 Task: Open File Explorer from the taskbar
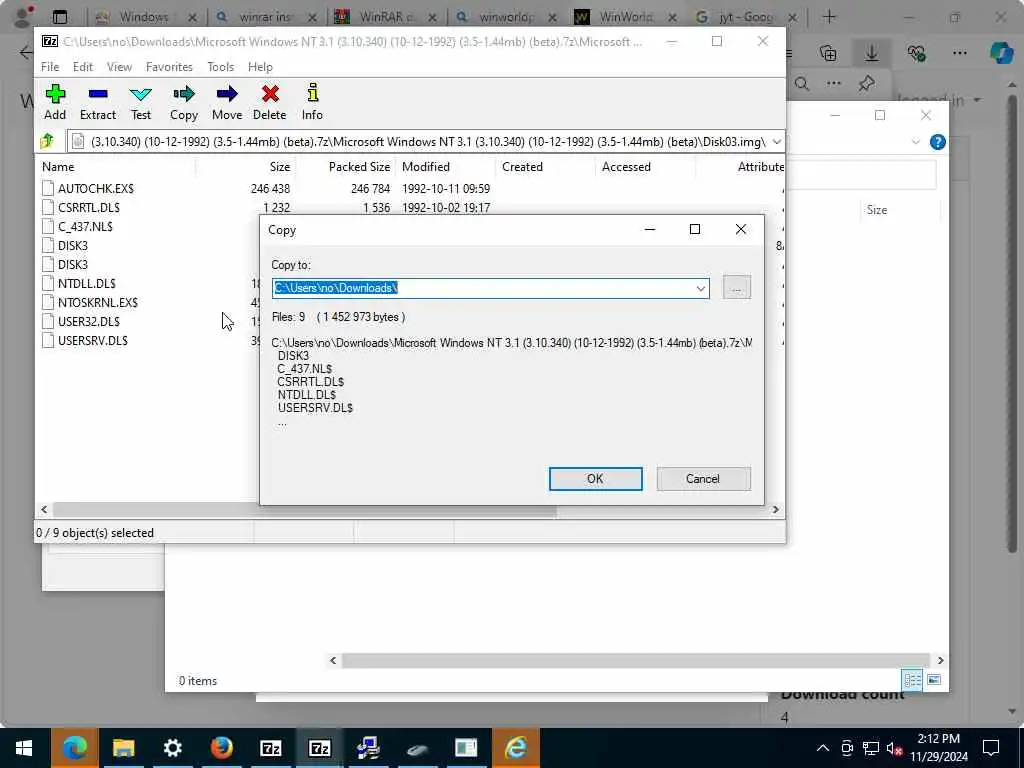tap(123, 748)
